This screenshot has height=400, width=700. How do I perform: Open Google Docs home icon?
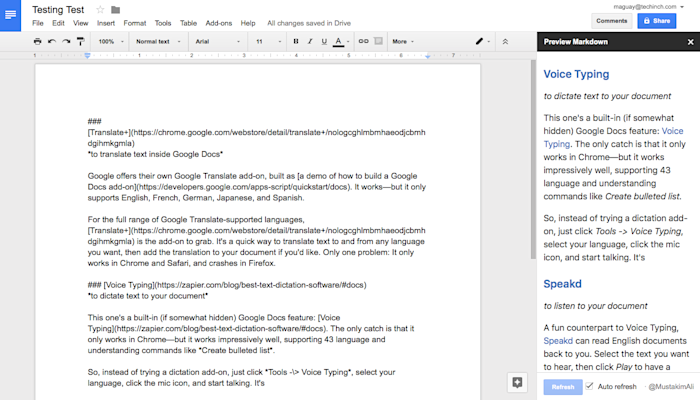coord(10,15)
